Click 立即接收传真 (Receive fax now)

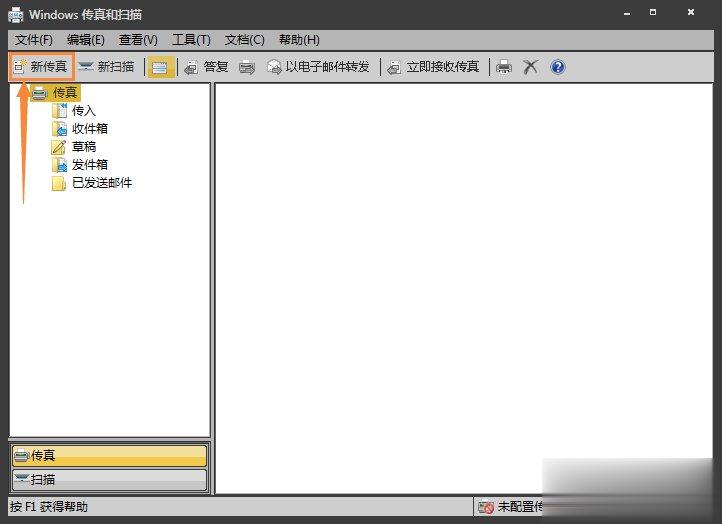click(433, 67)
